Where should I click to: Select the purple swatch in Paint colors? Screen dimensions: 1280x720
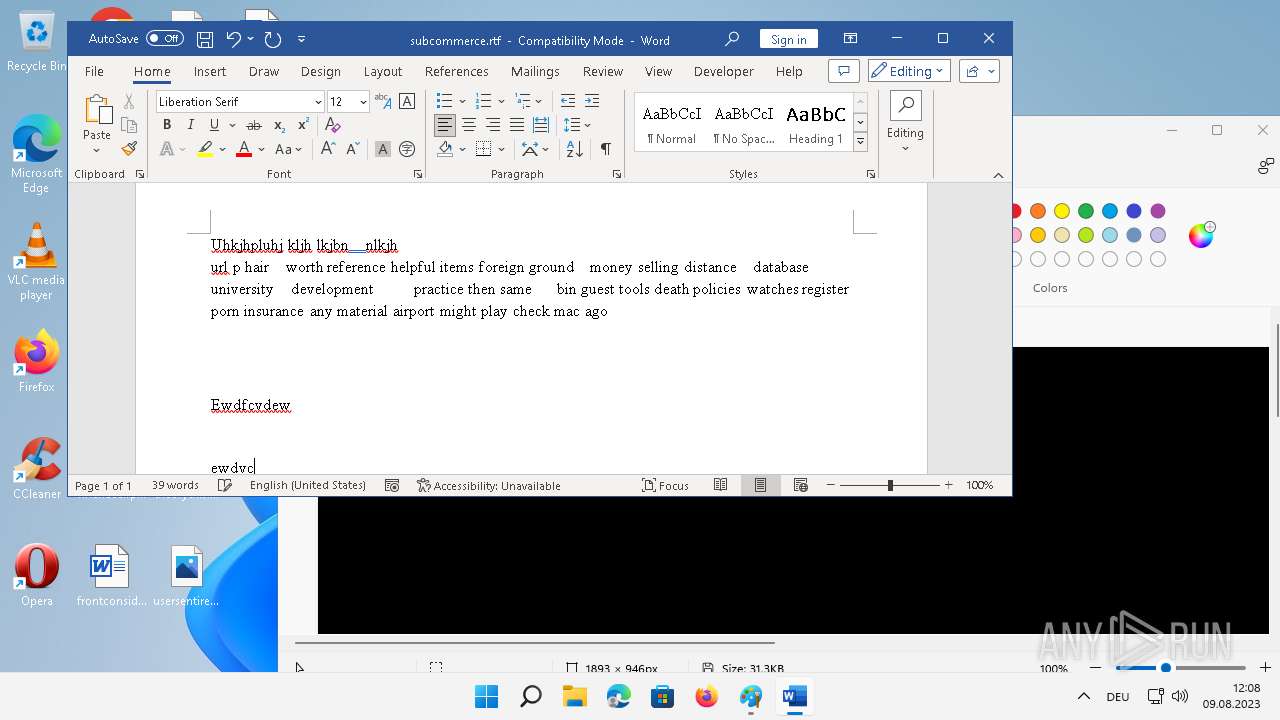[1158, 211]
